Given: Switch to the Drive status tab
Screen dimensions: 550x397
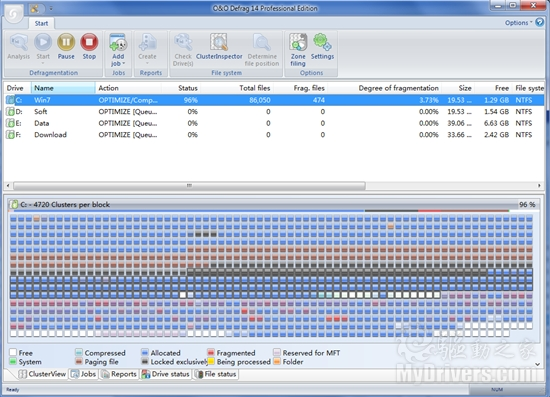Looking at the screenshot, I should coord(166,374).
